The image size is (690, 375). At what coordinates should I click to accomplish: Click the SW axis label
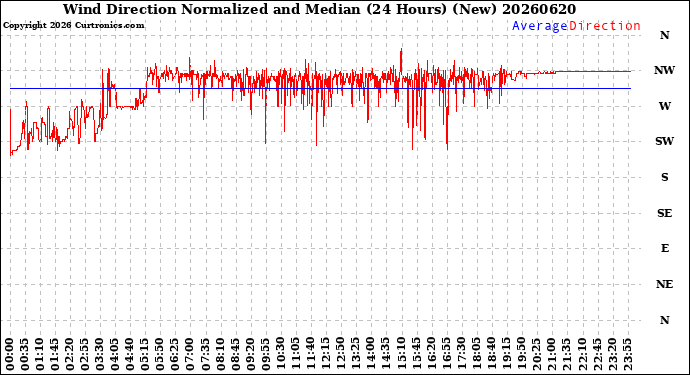click(664, 141)
